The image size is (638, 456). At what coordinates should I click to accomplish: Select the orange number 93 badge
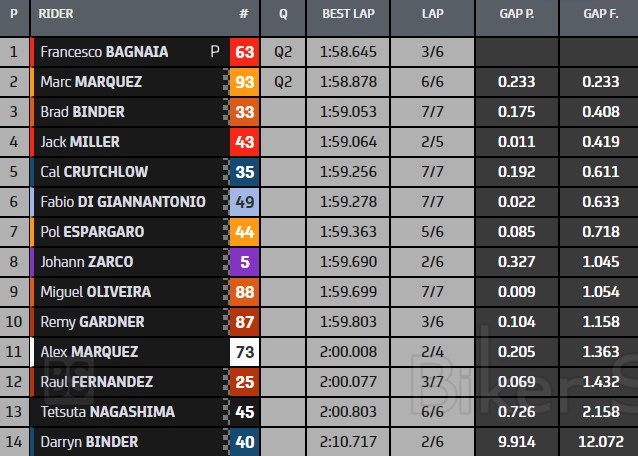[244, 82]
